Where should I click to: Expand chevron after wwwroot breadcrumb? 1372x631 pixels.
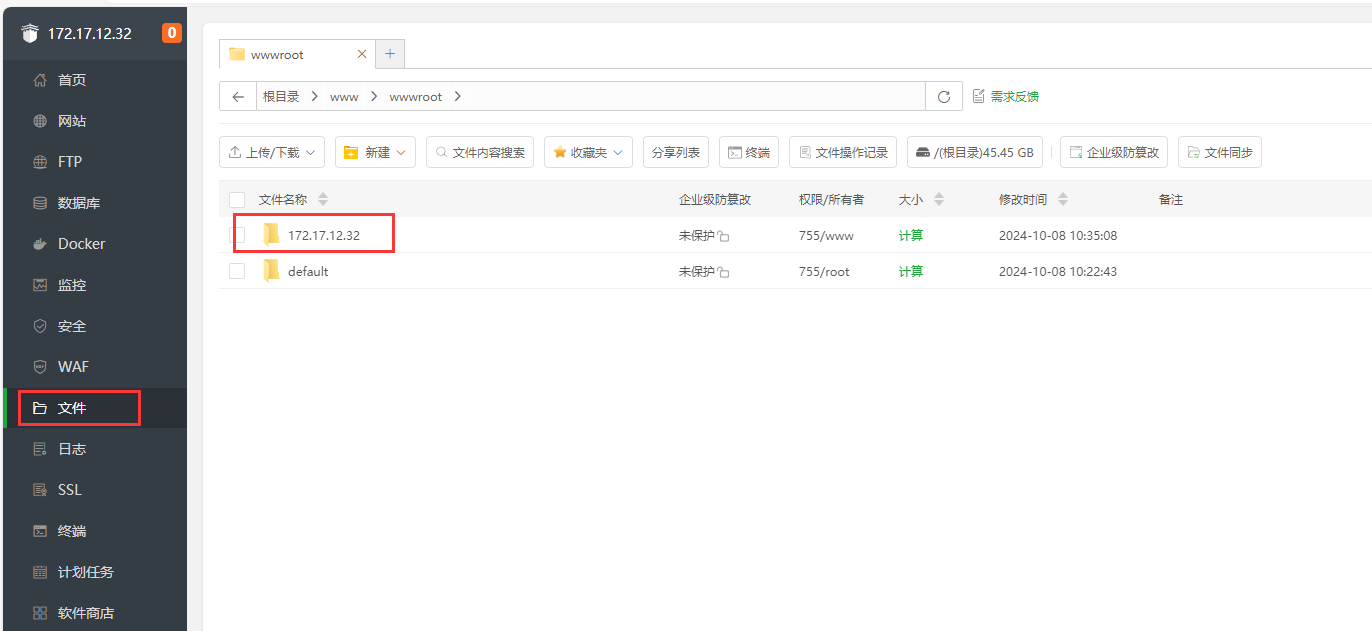click(x=457, y=97)
